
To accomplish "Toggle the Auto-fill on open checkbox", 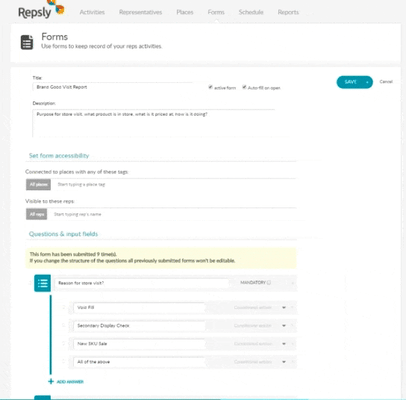I will 244,87.
